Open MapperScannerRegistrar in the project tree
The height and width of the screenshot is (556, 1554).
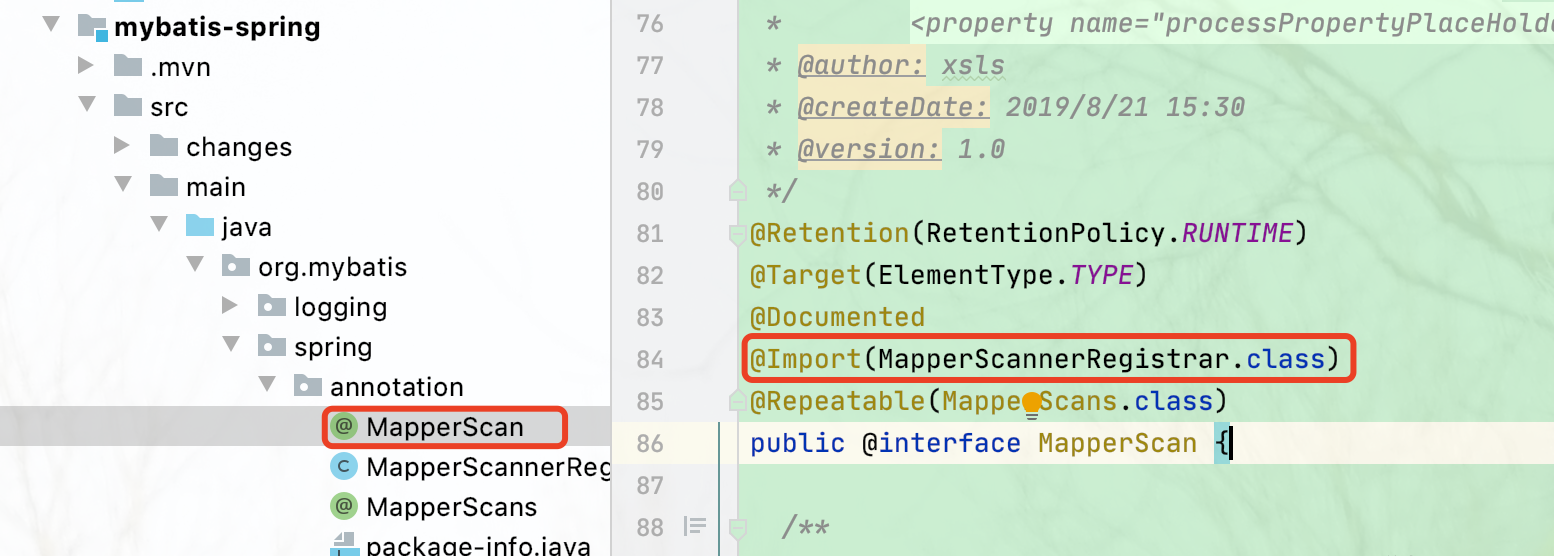(x=488, y=467)
